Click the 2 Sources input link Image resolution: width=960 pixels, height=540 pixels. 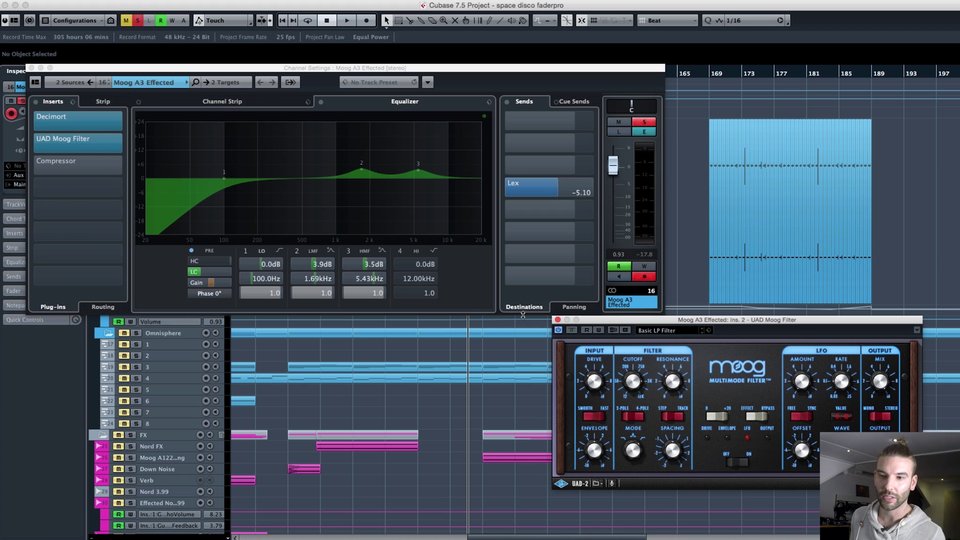(x=70, y=82)
